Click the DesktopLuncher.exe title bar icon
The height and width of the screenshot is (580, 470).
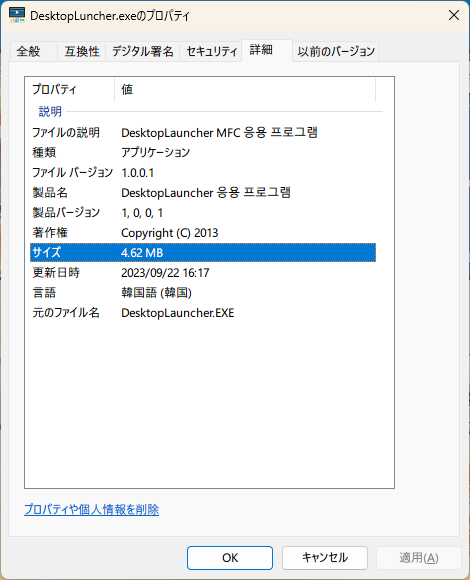point(17,15)
